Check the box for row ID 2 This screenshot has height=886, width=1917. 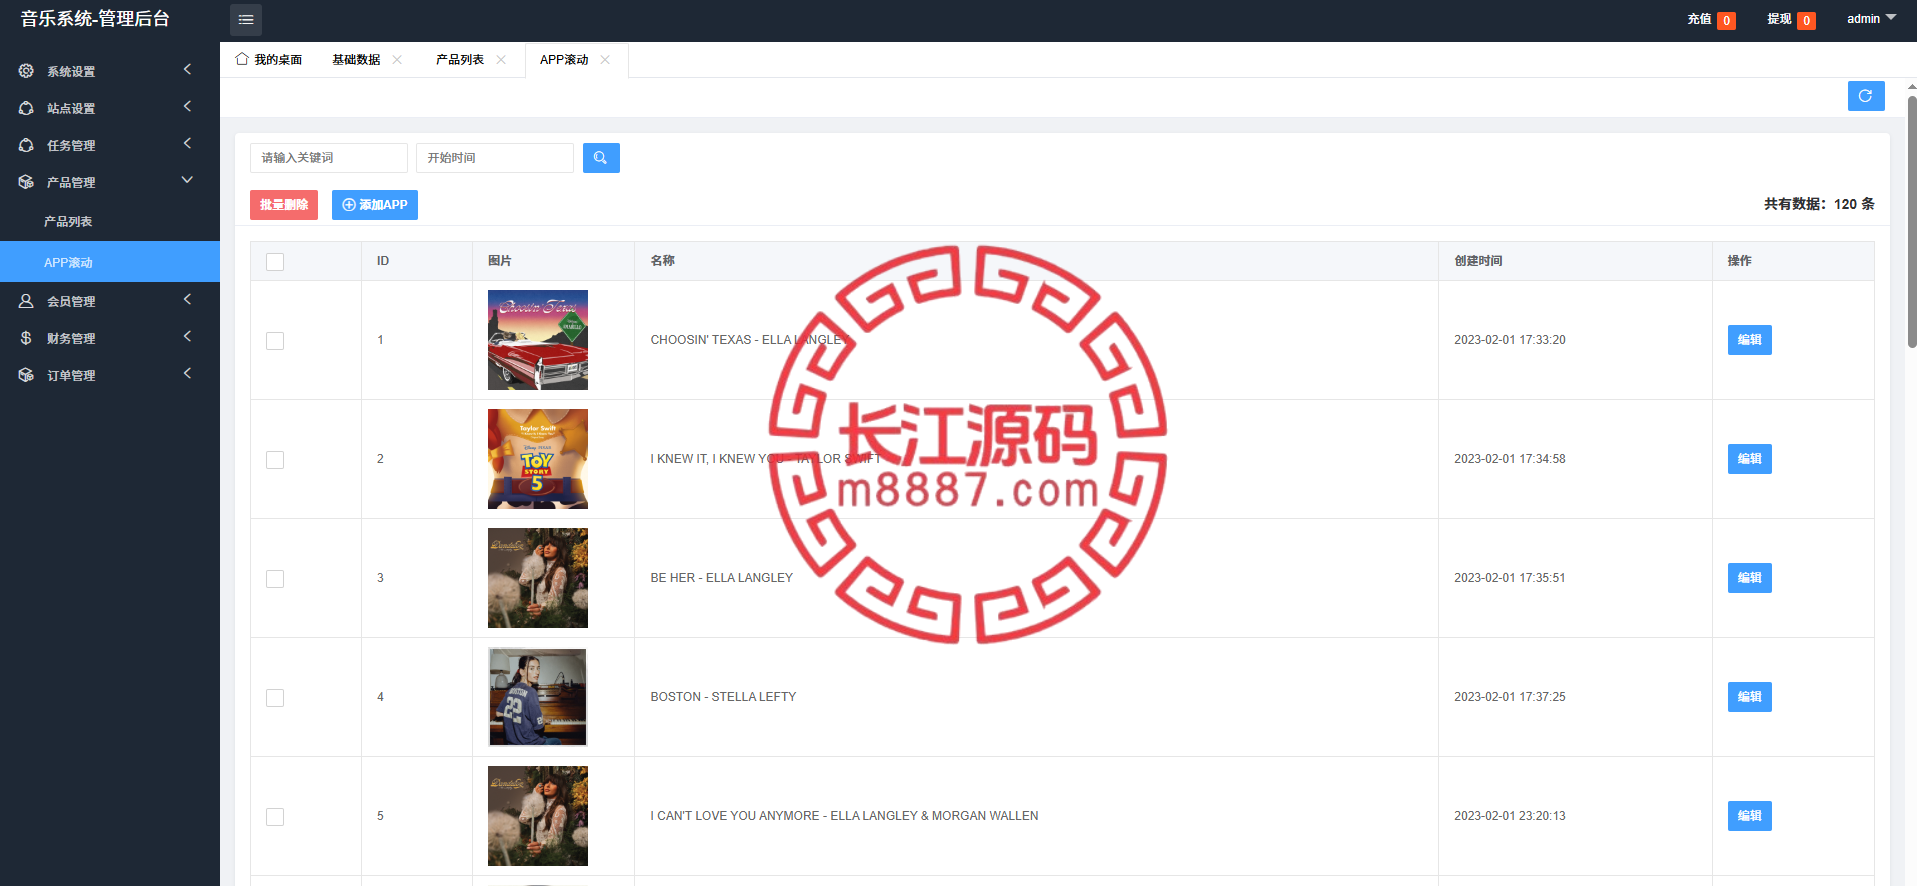[x=275, y=460]
